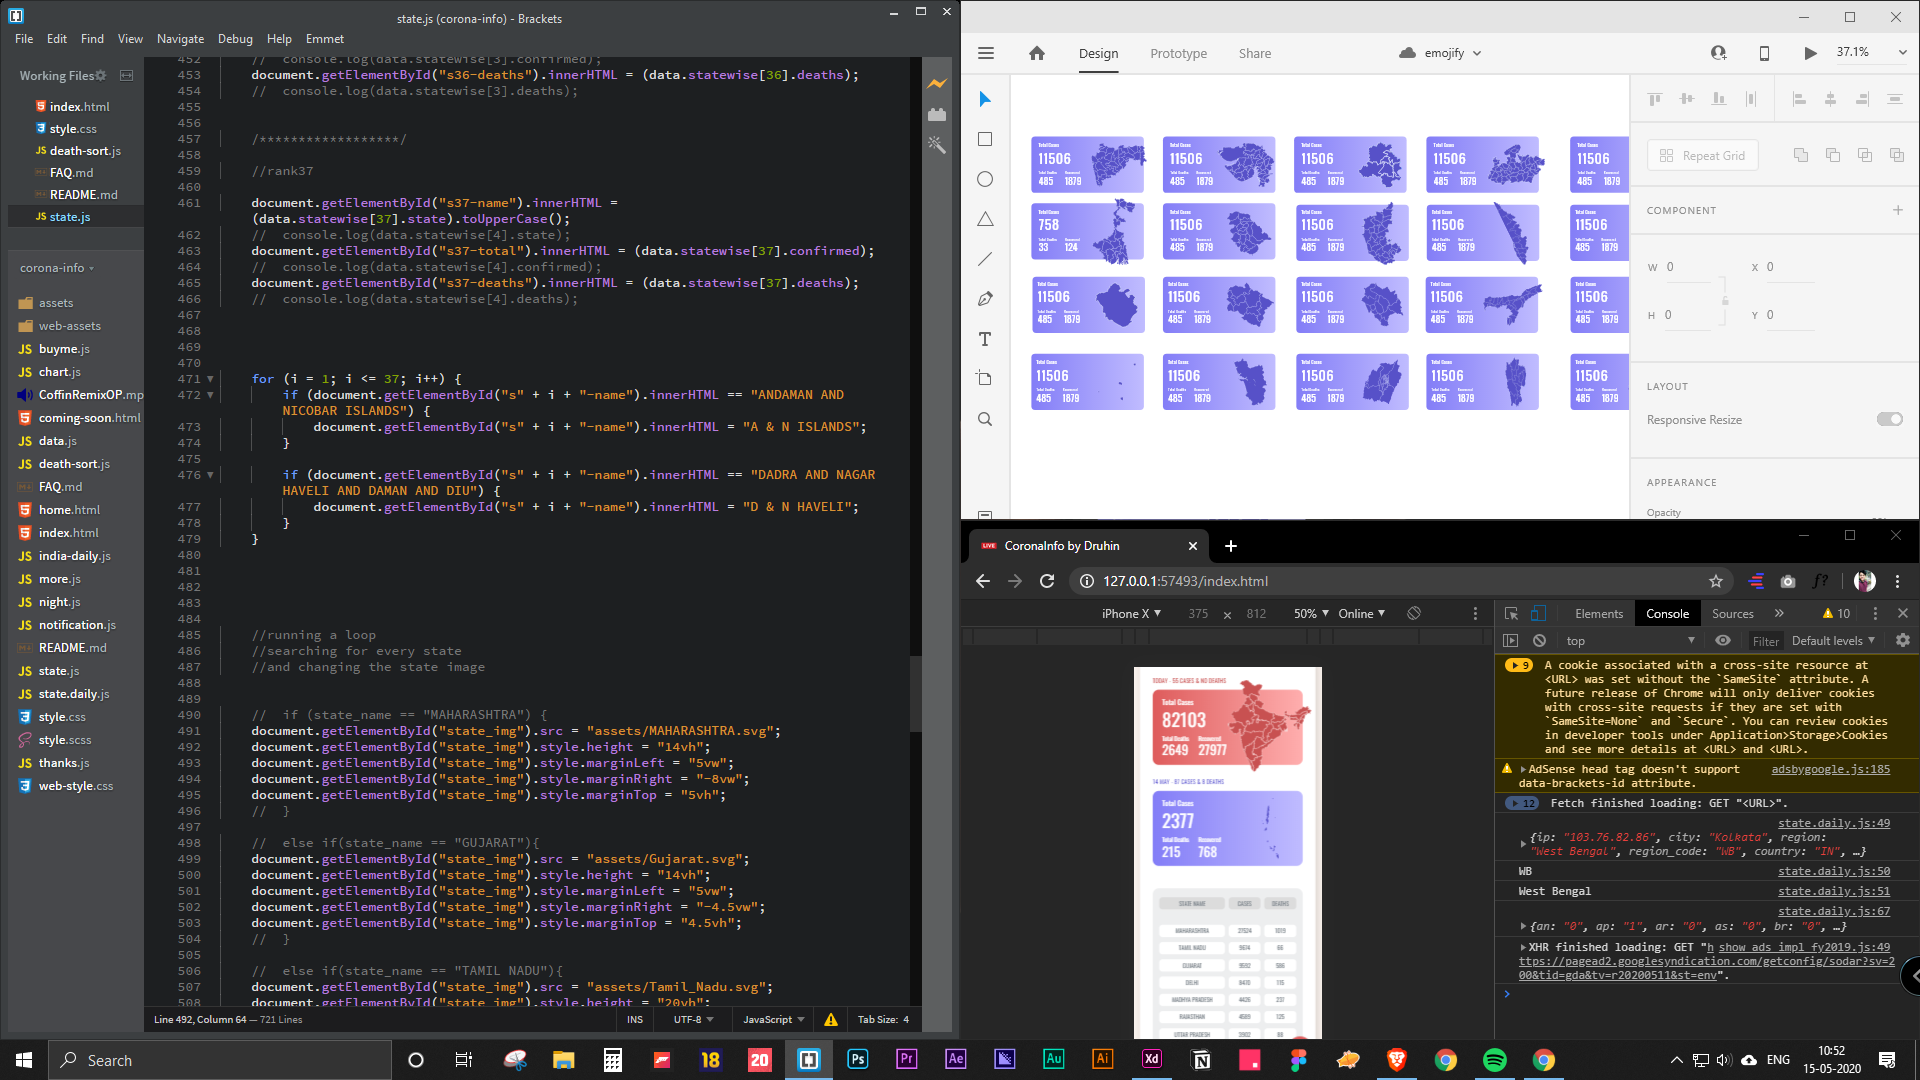Switch to the Elements tab in DevTools
Screen dimensions: 1920x1080
(1599, 614)
